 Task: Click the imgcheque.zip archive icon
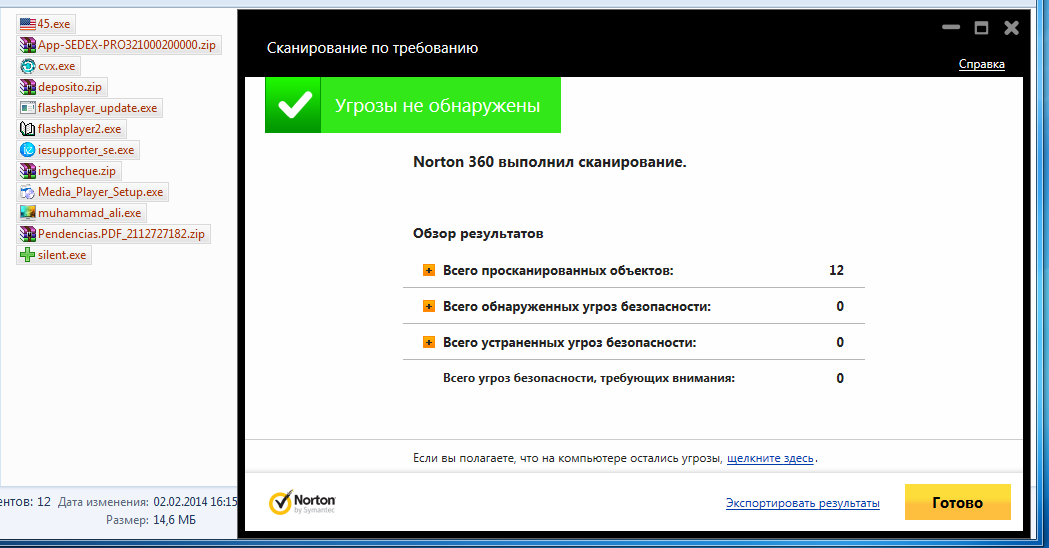click(27, 171)
